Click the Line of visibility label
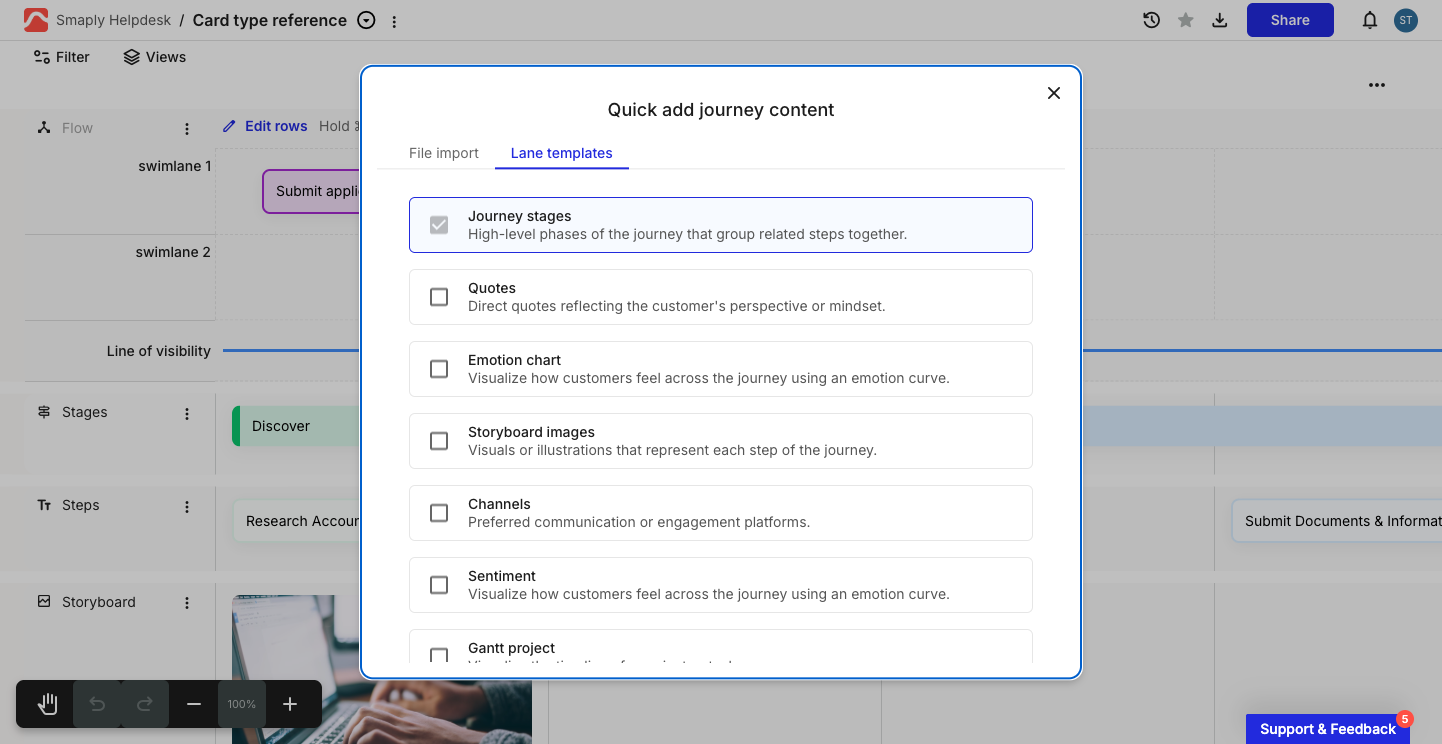 tap(159, 351)
